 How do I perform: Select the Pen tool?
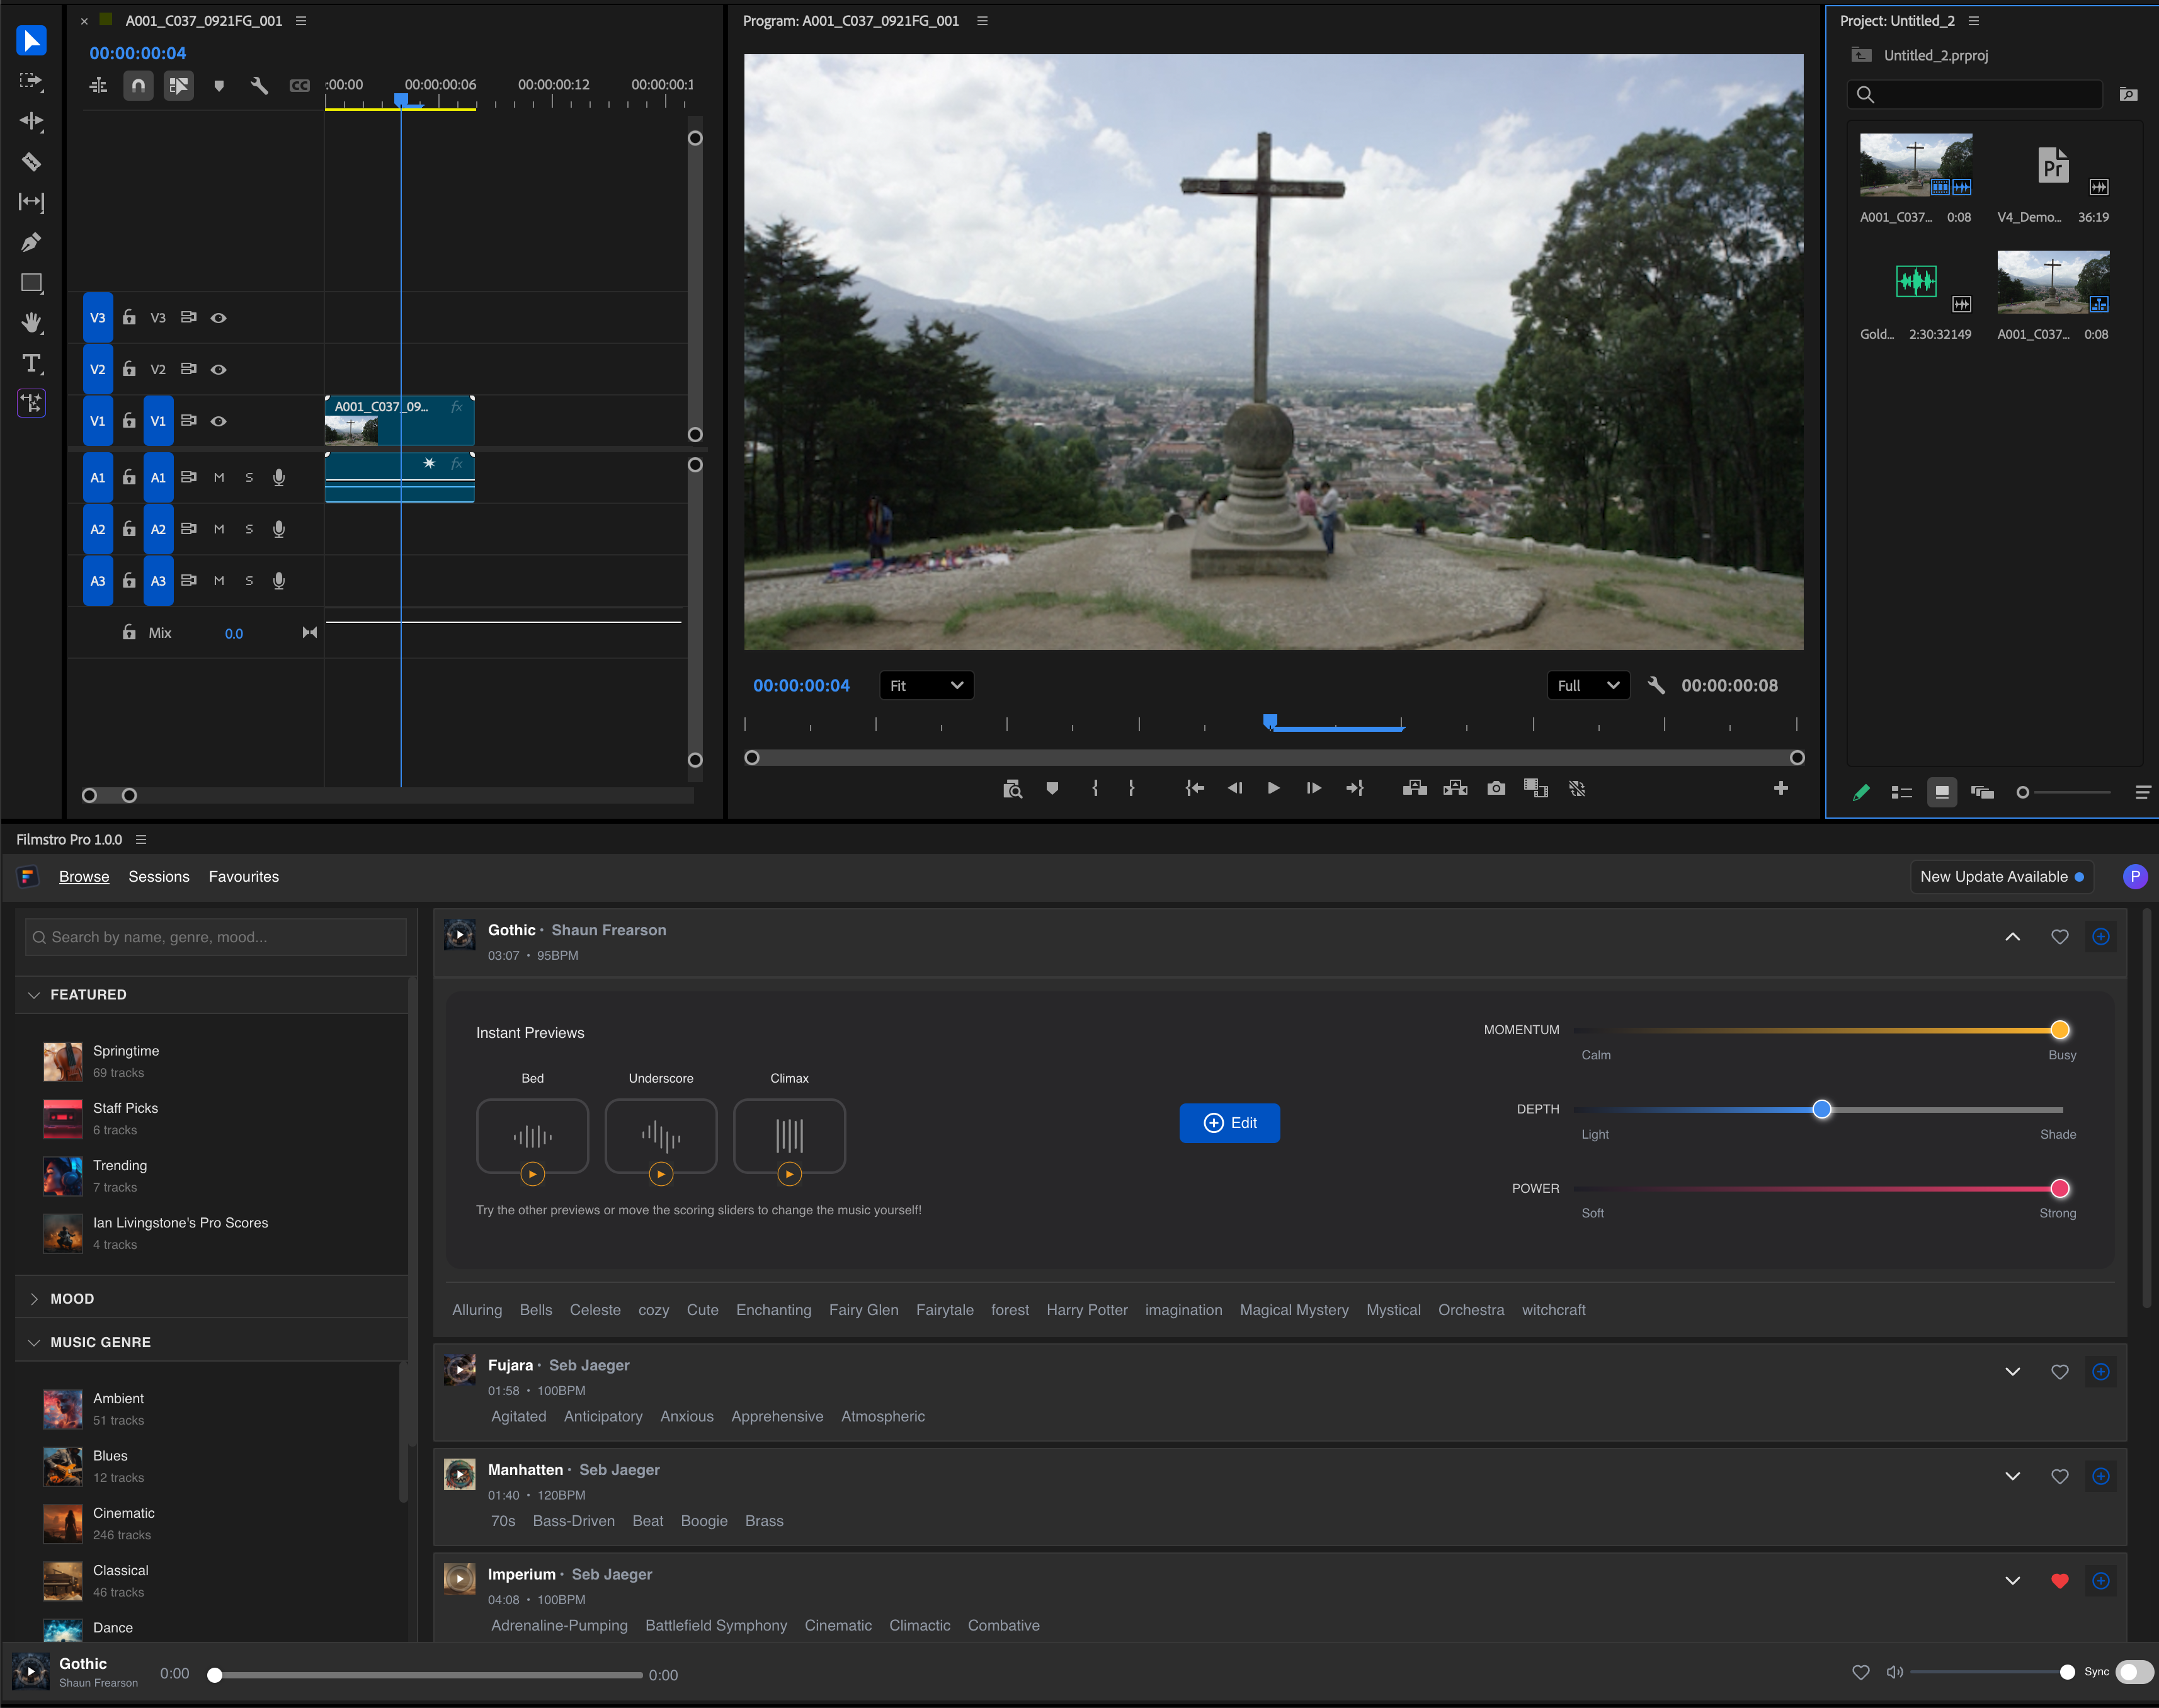pos(31,242)
